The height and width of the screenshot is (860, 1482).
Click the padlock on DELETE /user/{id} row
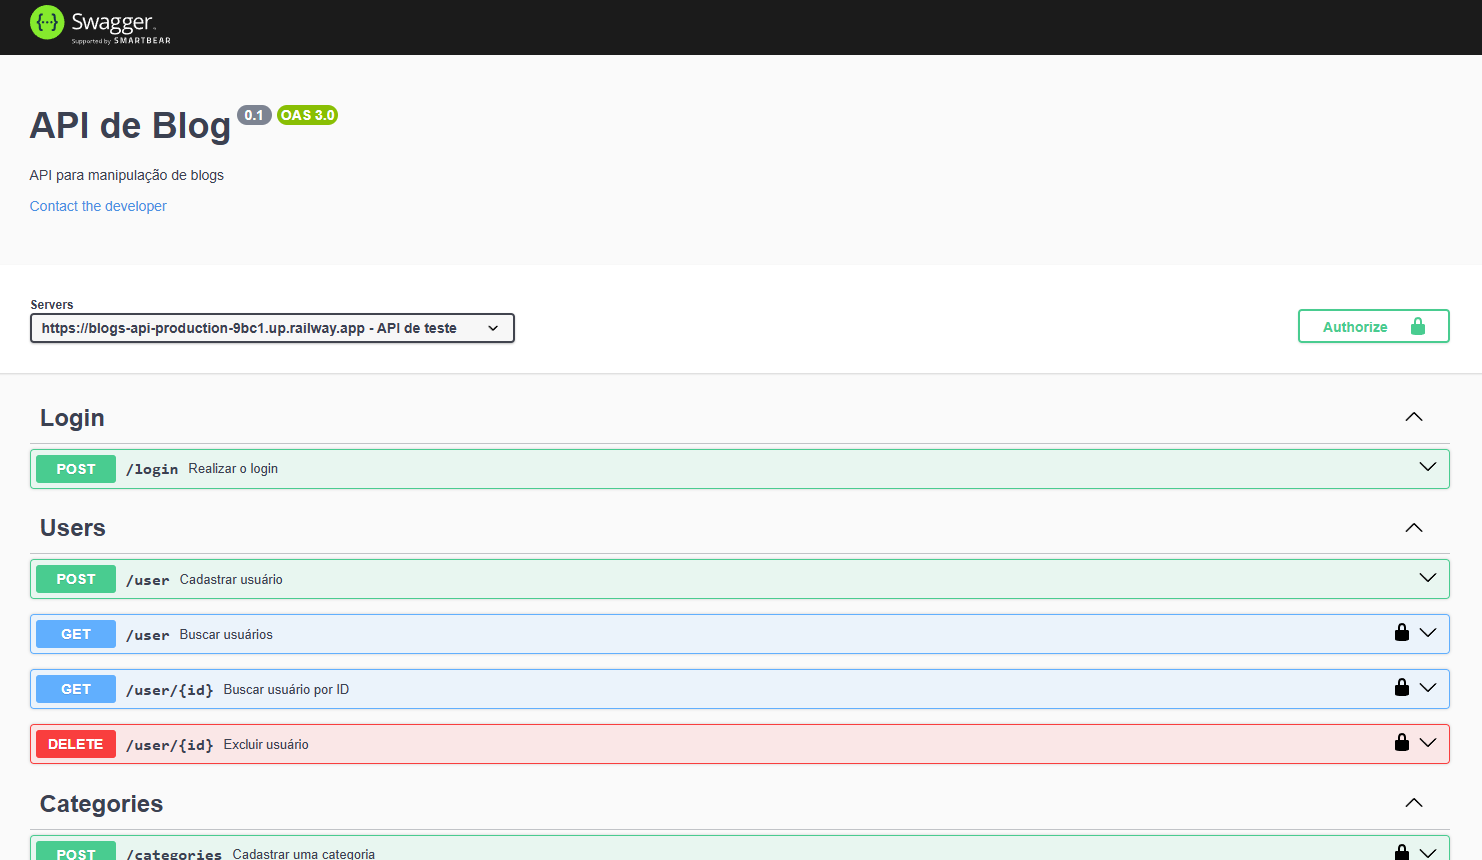tap(1401, 742)
